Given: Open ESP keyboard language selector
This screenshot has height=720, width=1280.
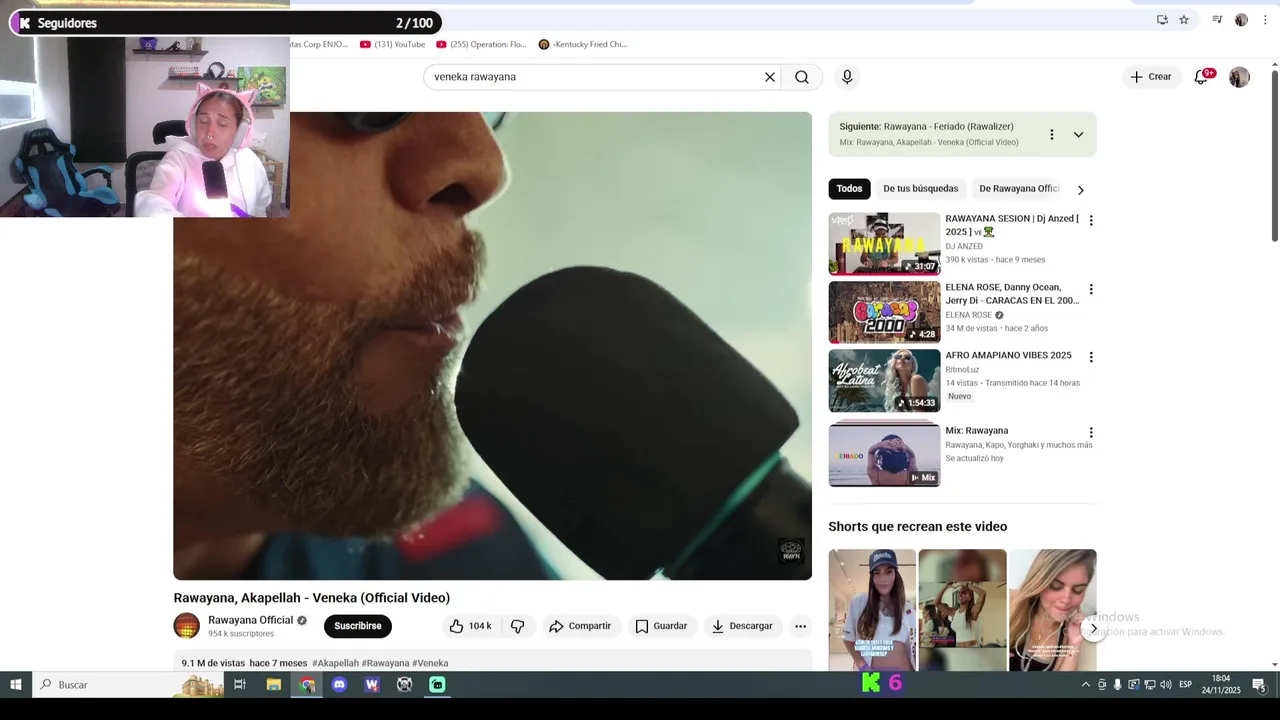Looking at the screenshot, I should (x=1185, y=685).
